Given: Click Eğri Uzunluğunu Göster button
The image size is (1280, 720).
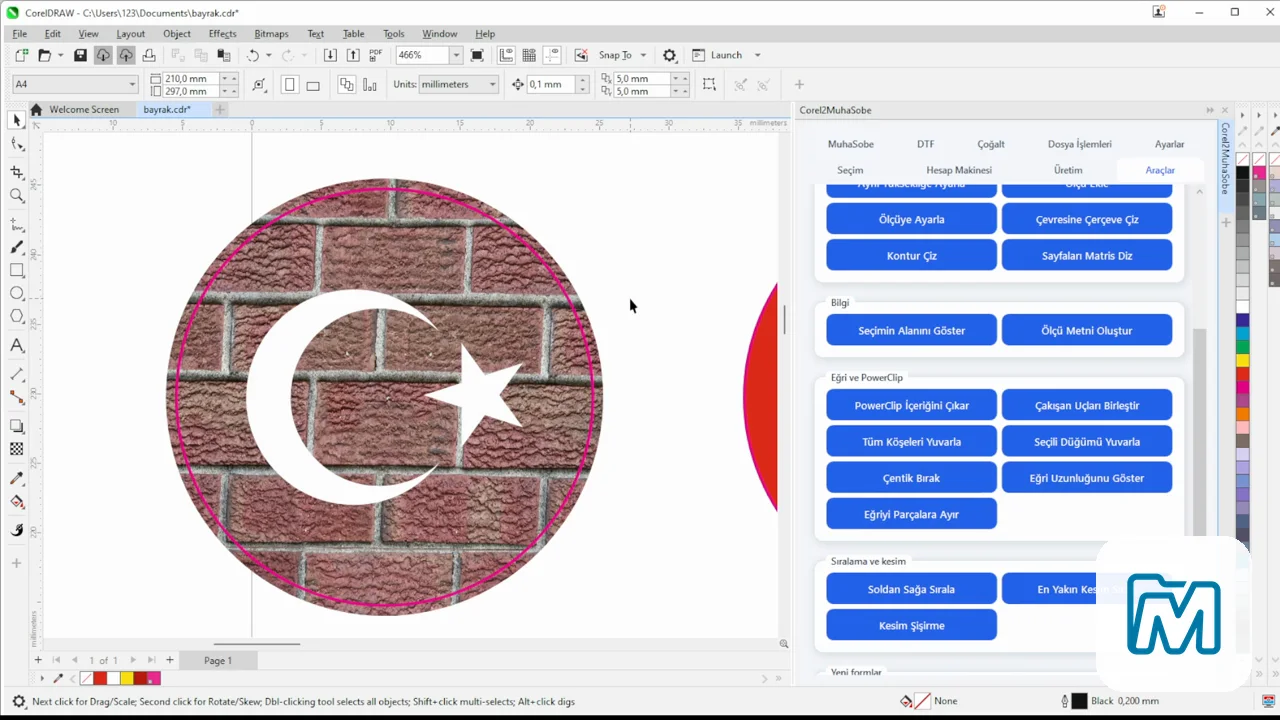Looking at the screenshot, I should tap(1087, 478).
